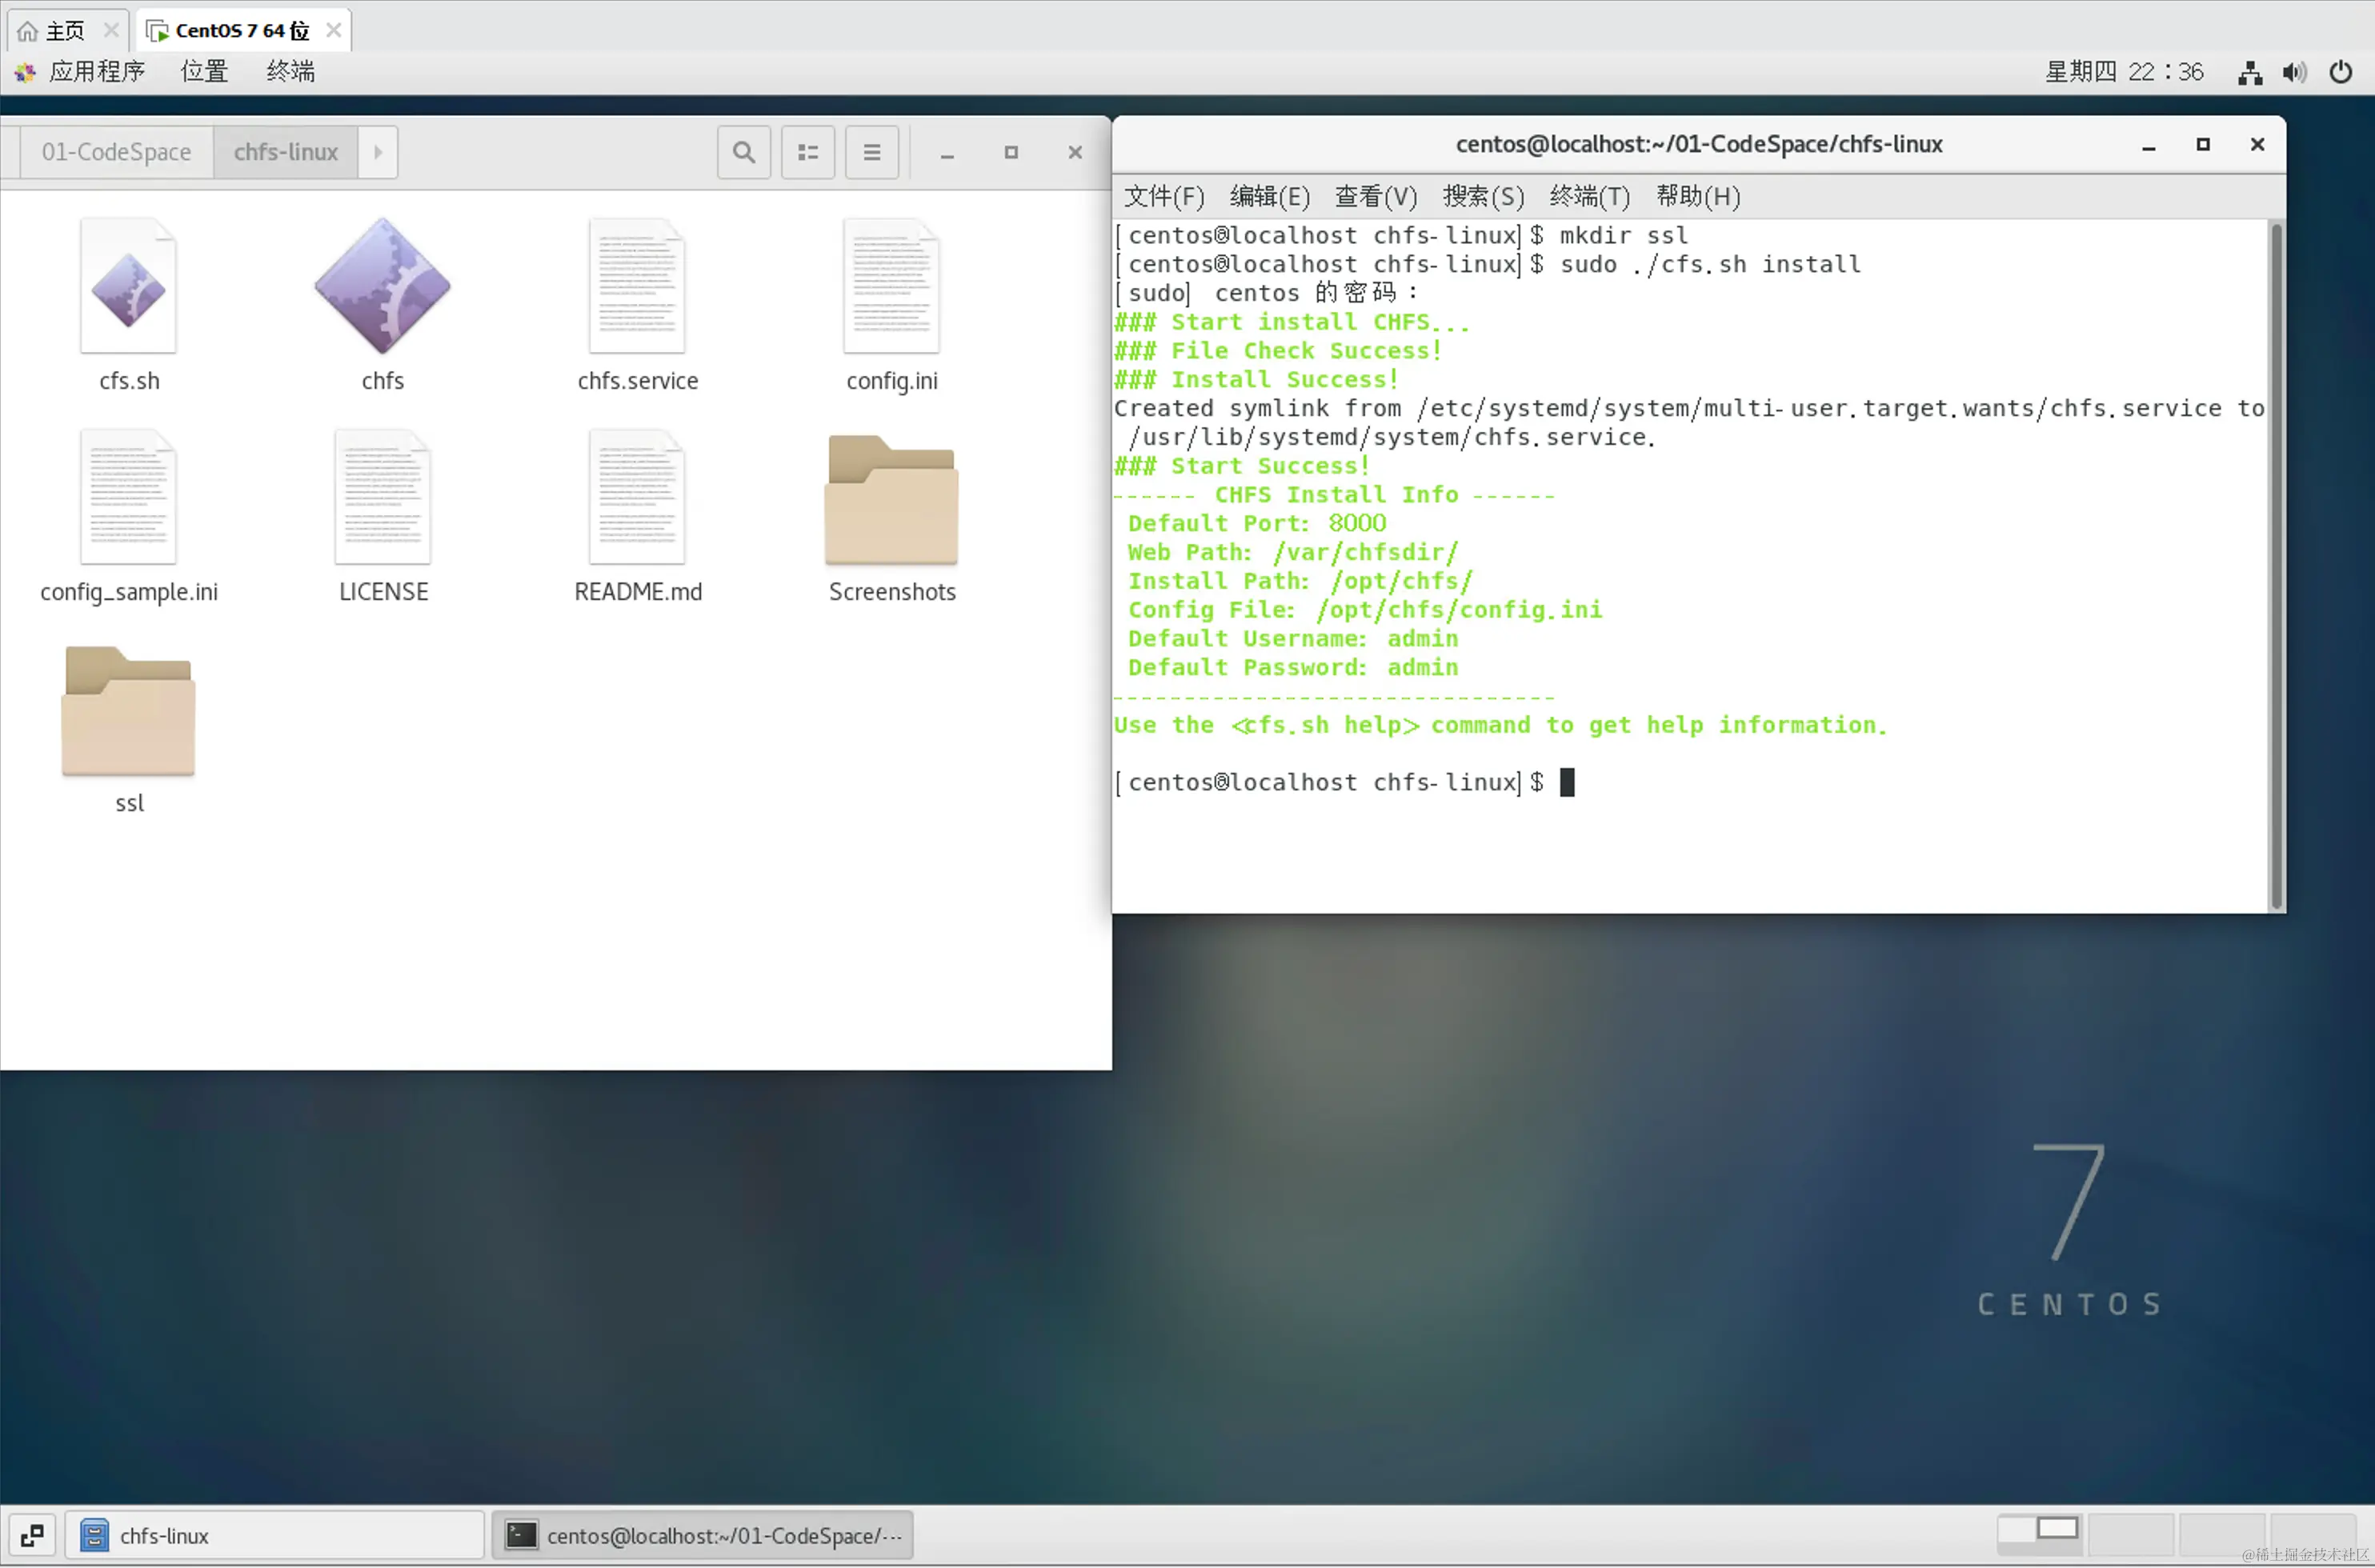Switch to the 主页 tab
This screenshot has width=2375, height=1568.
click(x=67, y=30)
